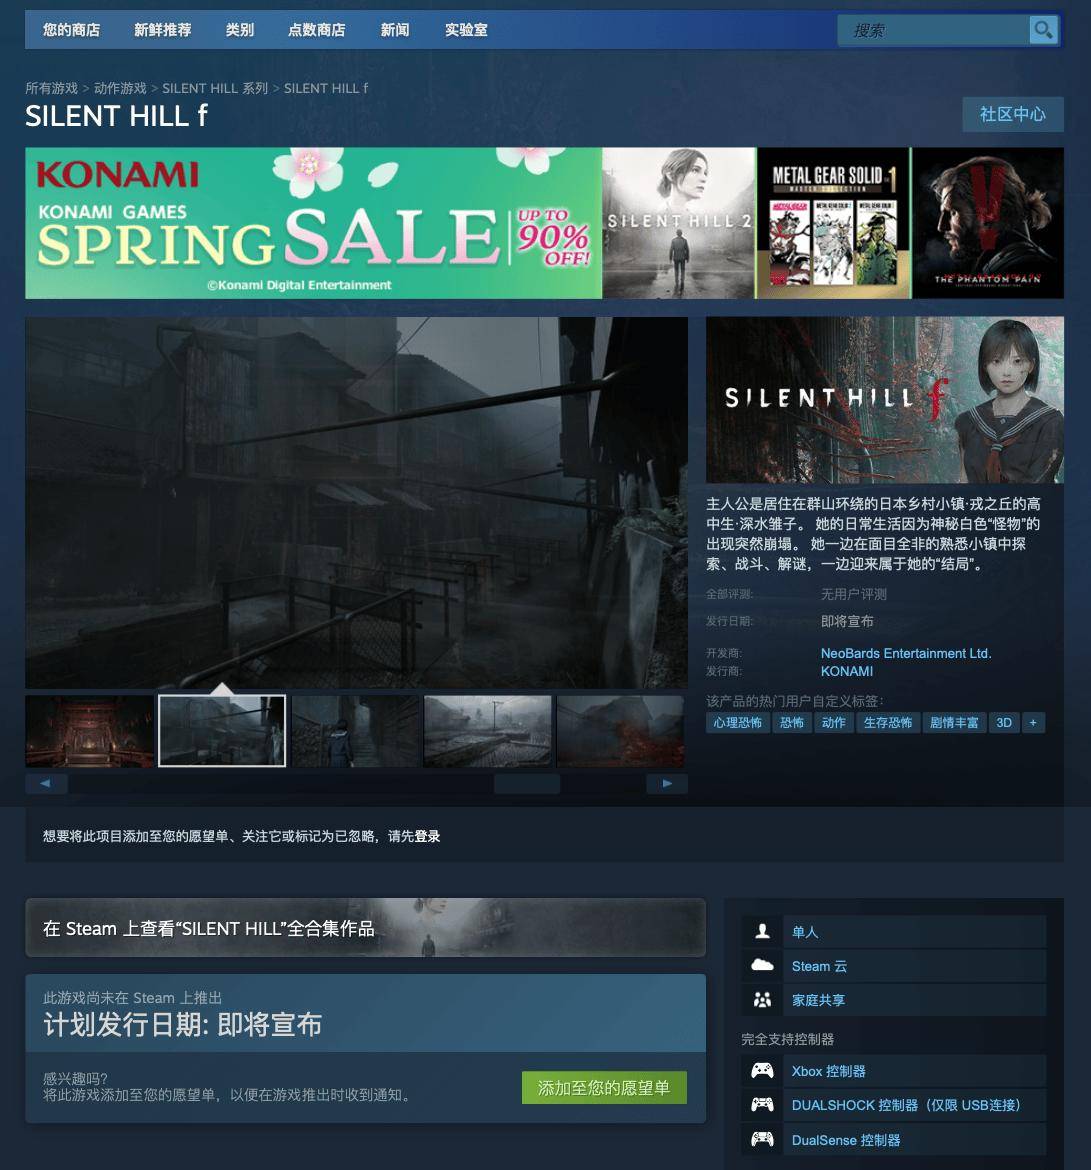
Task: Click the DualSense controller icon
Action: coord(762,1139)
